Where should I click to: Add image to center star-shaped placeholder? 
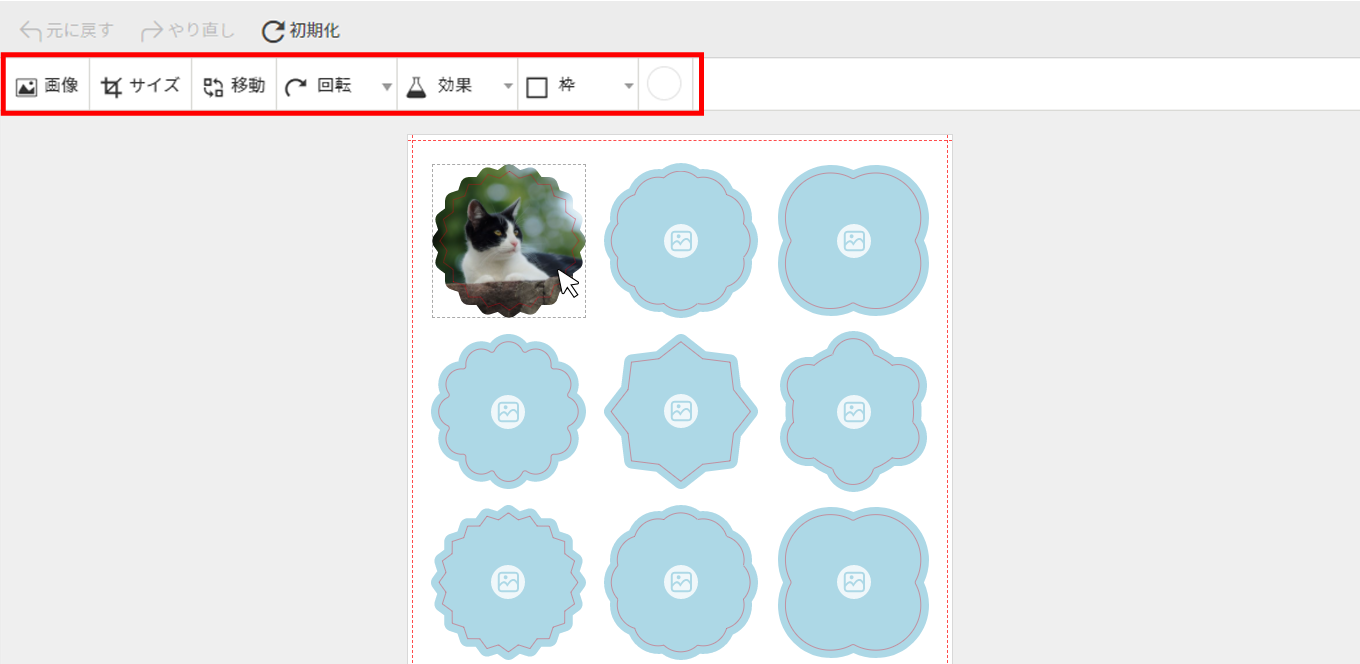tap(681, 411)
